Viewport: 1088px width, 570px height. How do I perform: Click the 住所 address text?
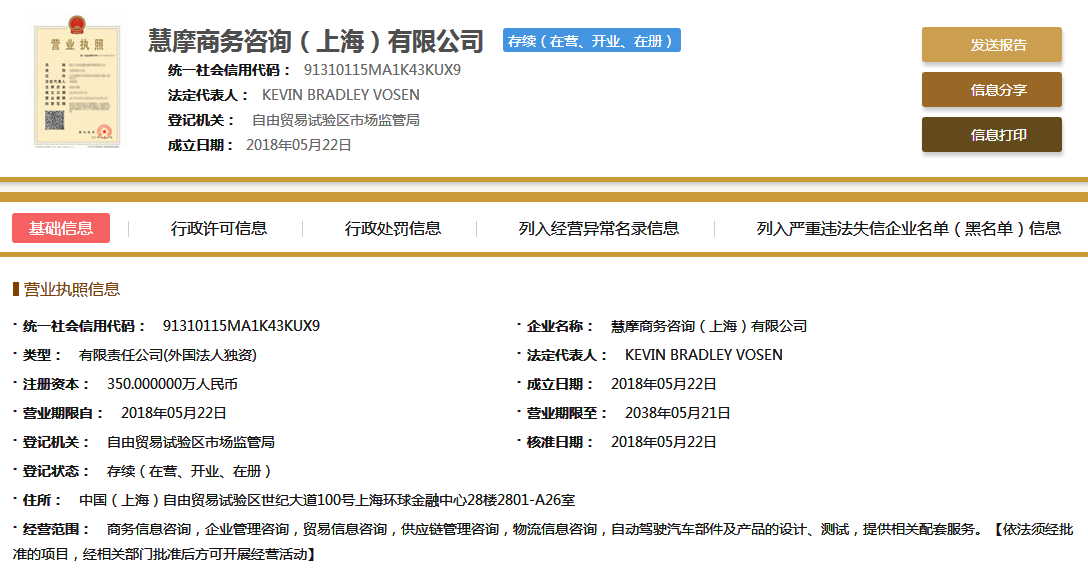pyautogui.click(x=326, y=500)
